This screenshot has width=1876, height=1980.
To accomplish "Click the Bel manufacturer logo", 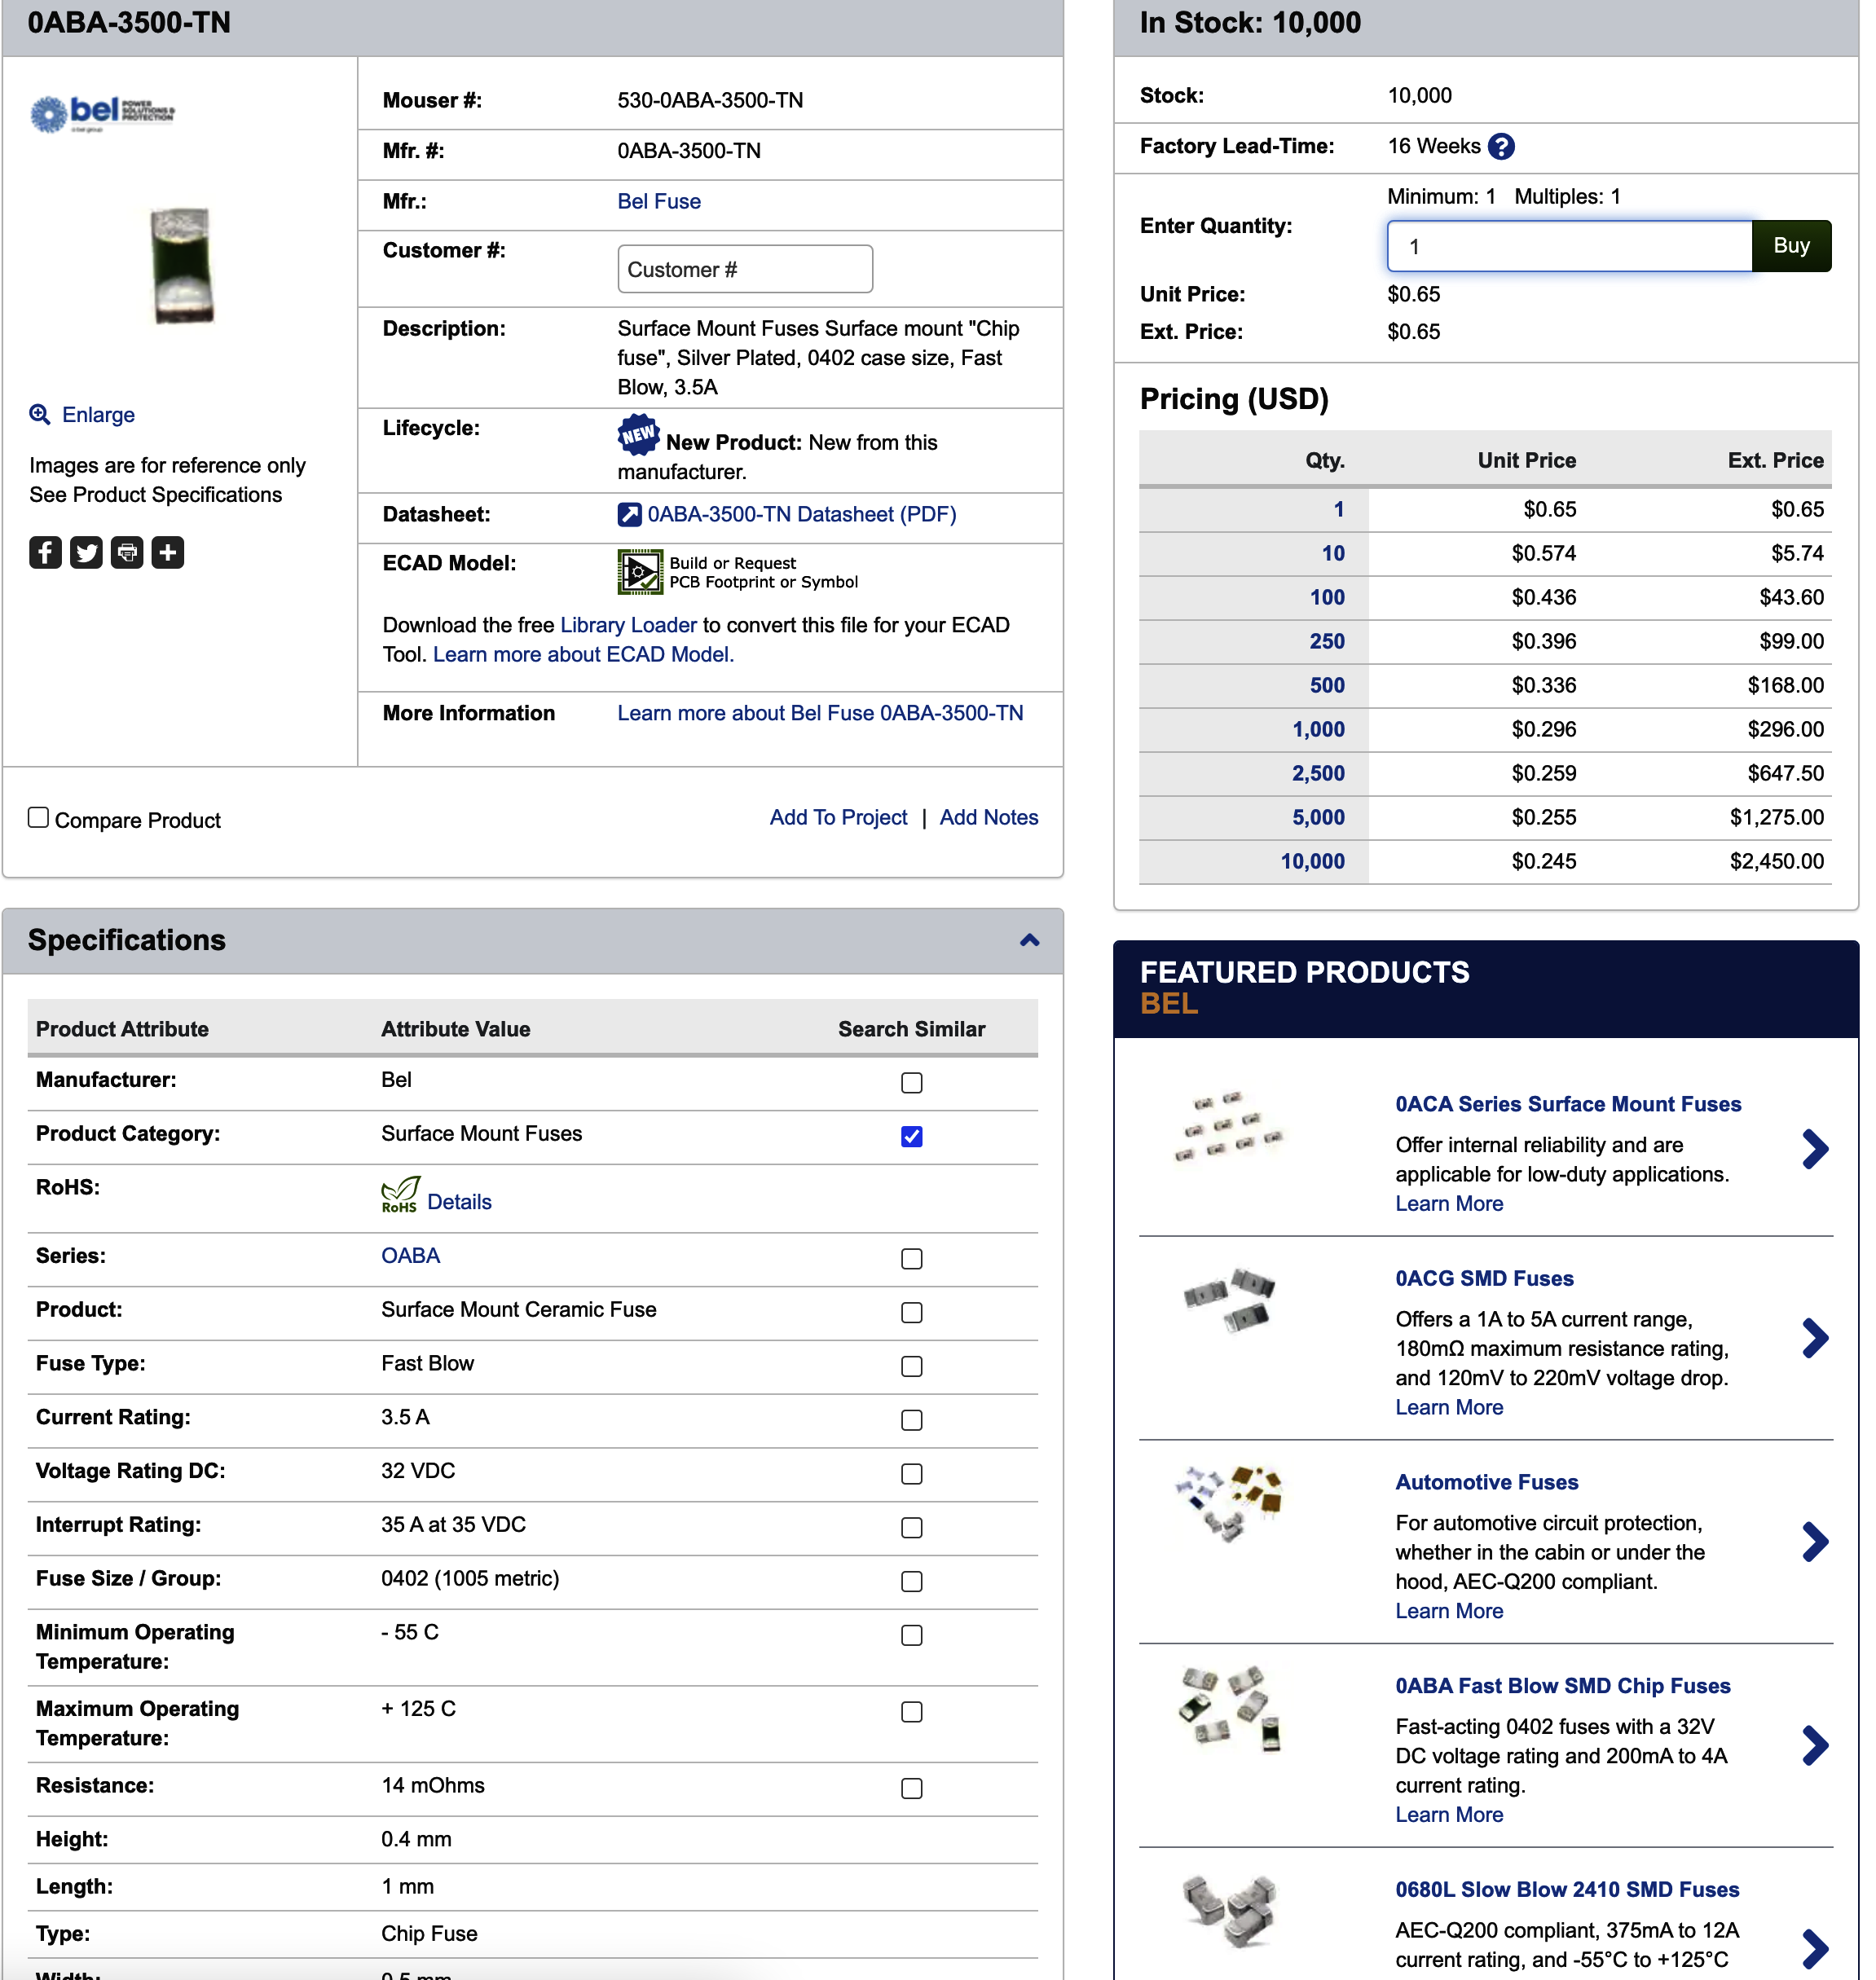I will click(102, 114).
